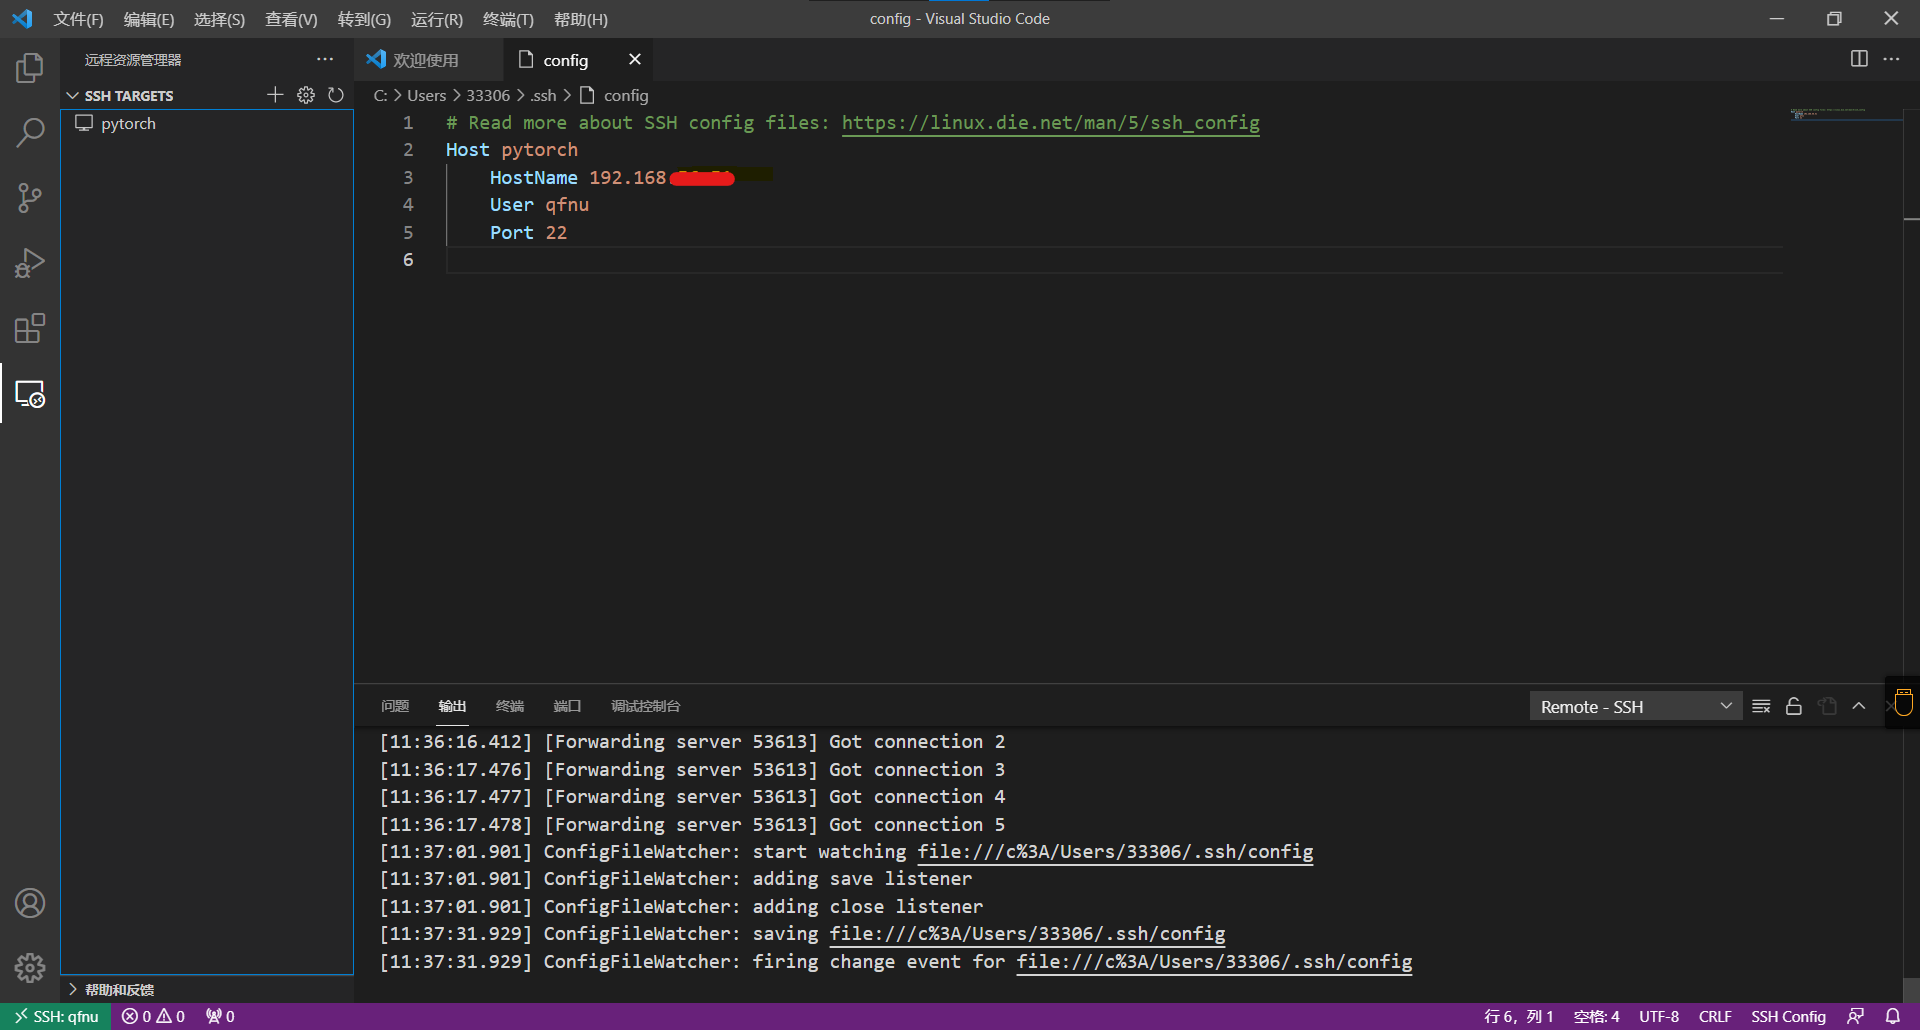The image size is (1920, 1030).
Task: Go to line via 行 6, 列 1
Action: (1518, 1016)
